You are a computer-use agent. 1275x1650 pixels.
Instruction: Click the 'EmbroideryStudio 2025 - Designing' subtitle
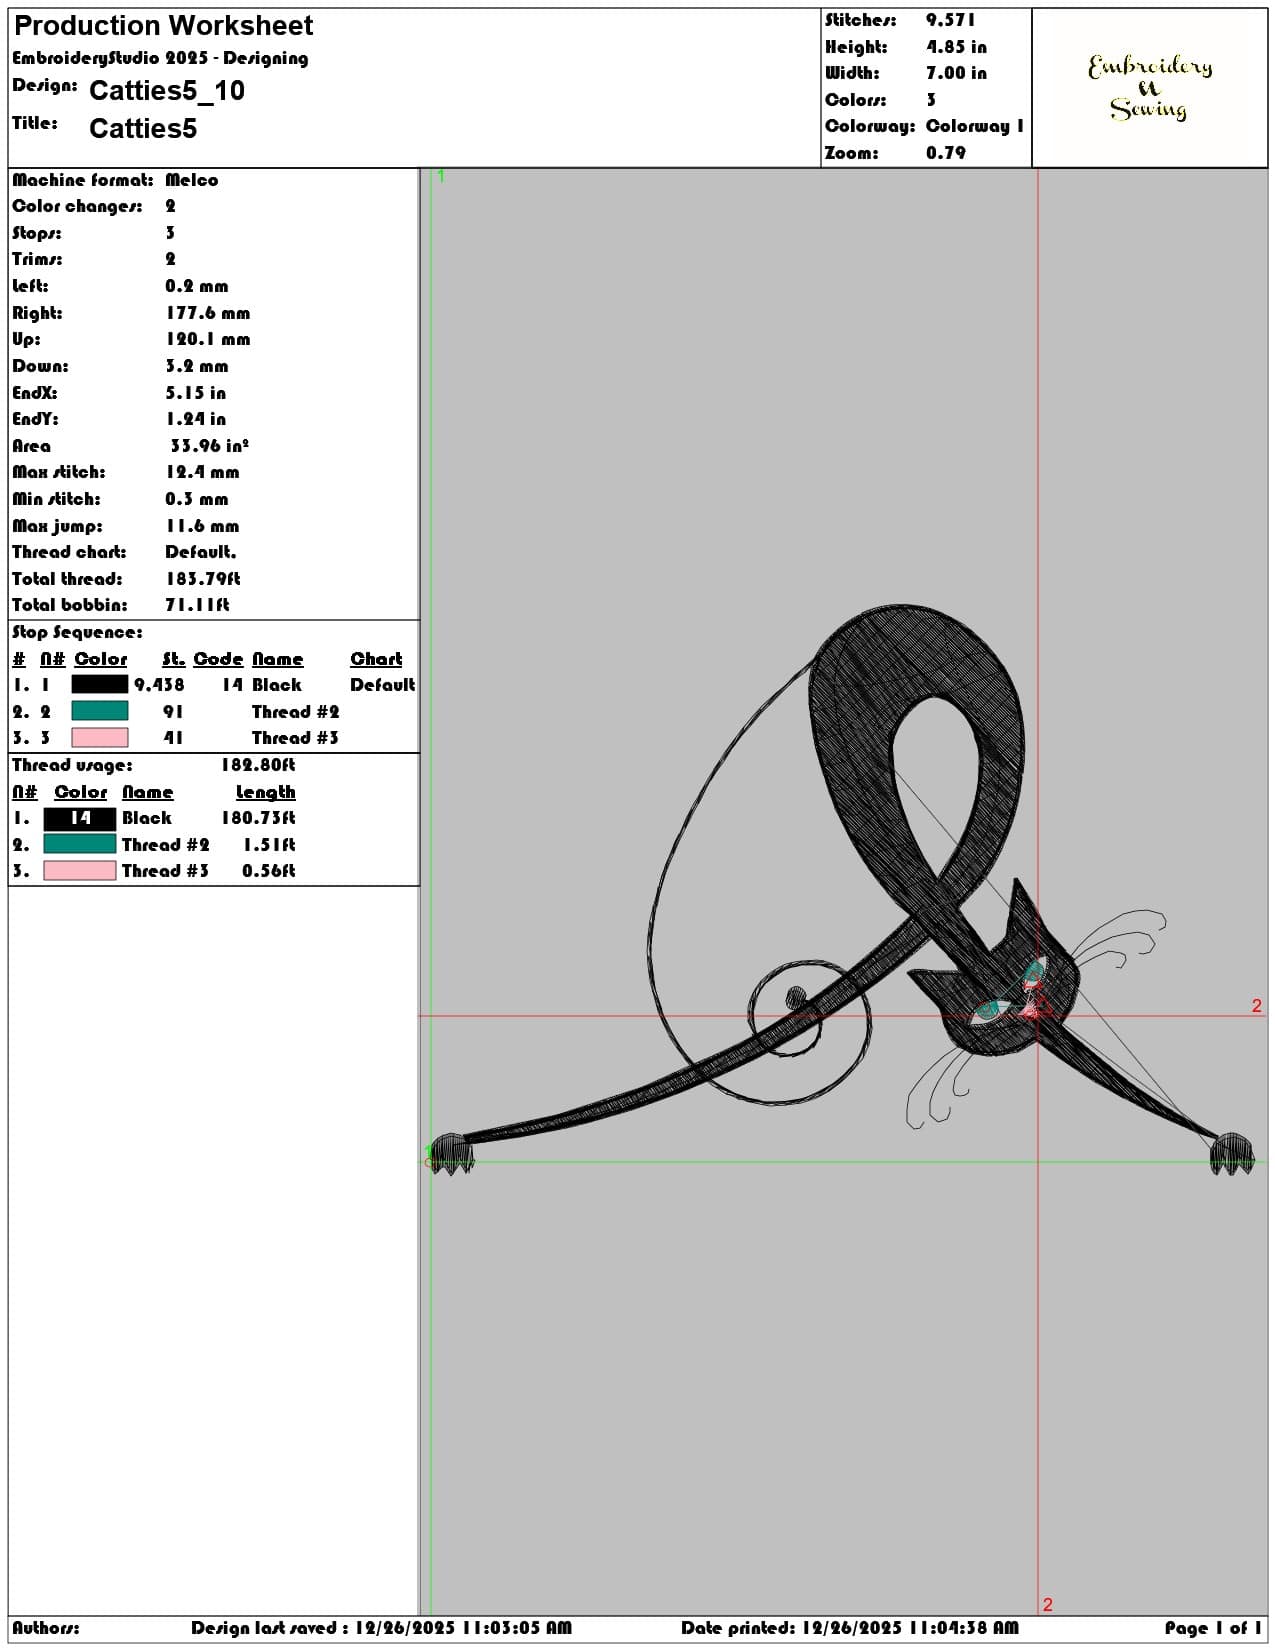pyautogui.click(x=160, y=58)
